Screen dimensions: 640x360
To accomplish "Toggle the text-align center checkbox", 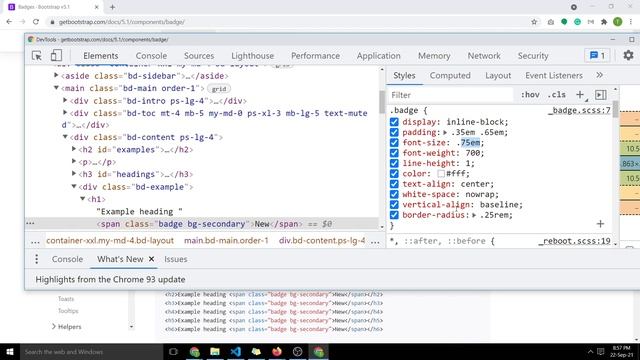I will 394,184.
